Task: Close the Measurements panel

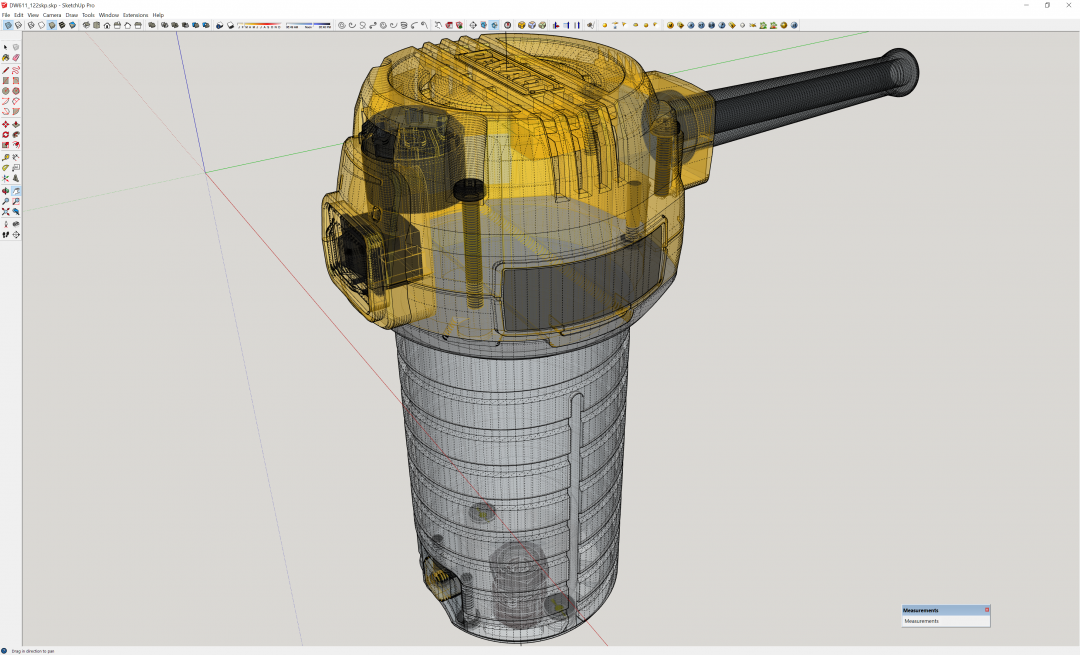Action: pos(986,610)
